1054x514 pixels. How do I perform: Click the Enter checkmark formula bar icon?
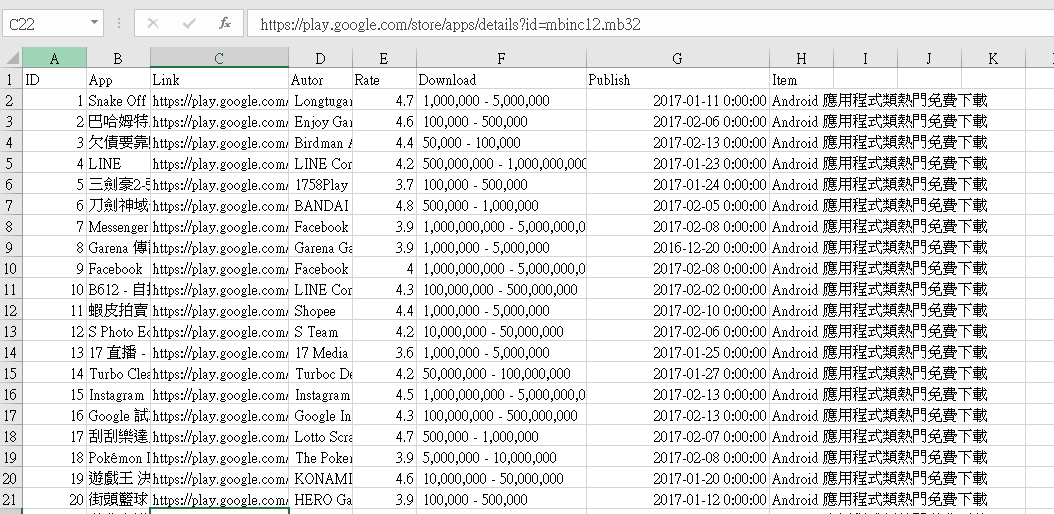click(x=189, y=24)
